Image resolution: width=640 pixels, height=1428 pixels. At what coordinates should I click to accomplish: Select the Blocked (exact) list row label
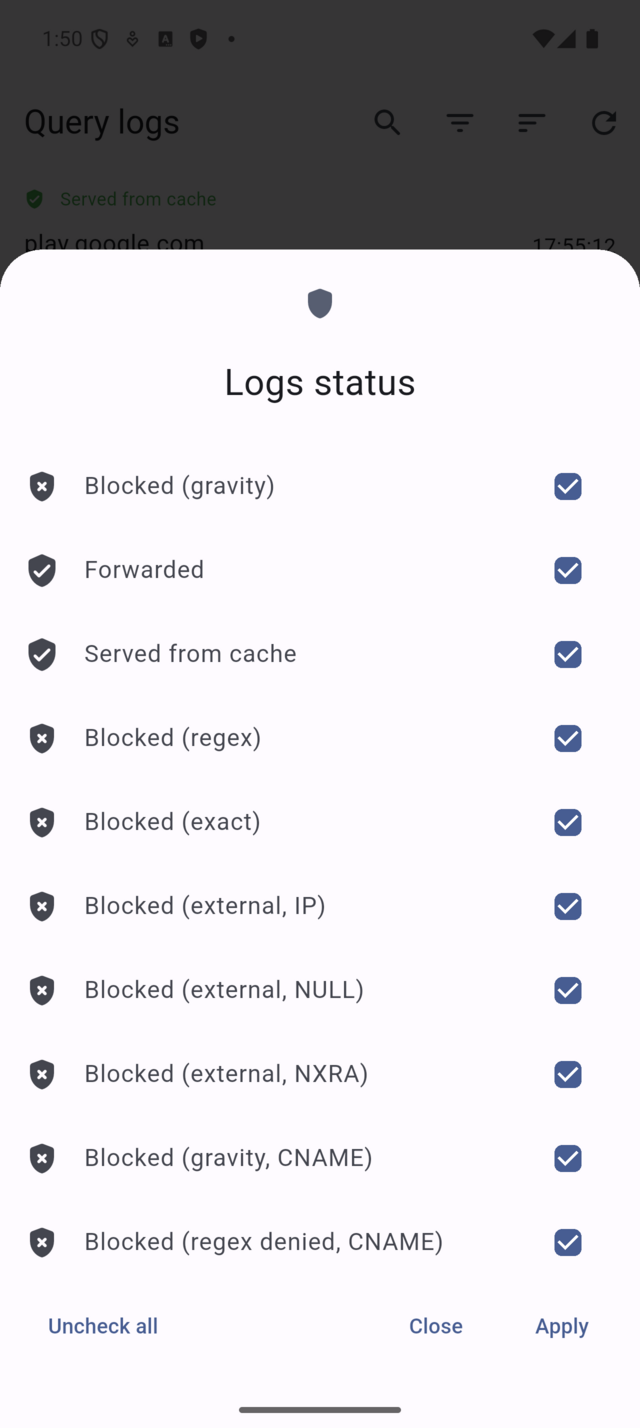coord(172,822)
